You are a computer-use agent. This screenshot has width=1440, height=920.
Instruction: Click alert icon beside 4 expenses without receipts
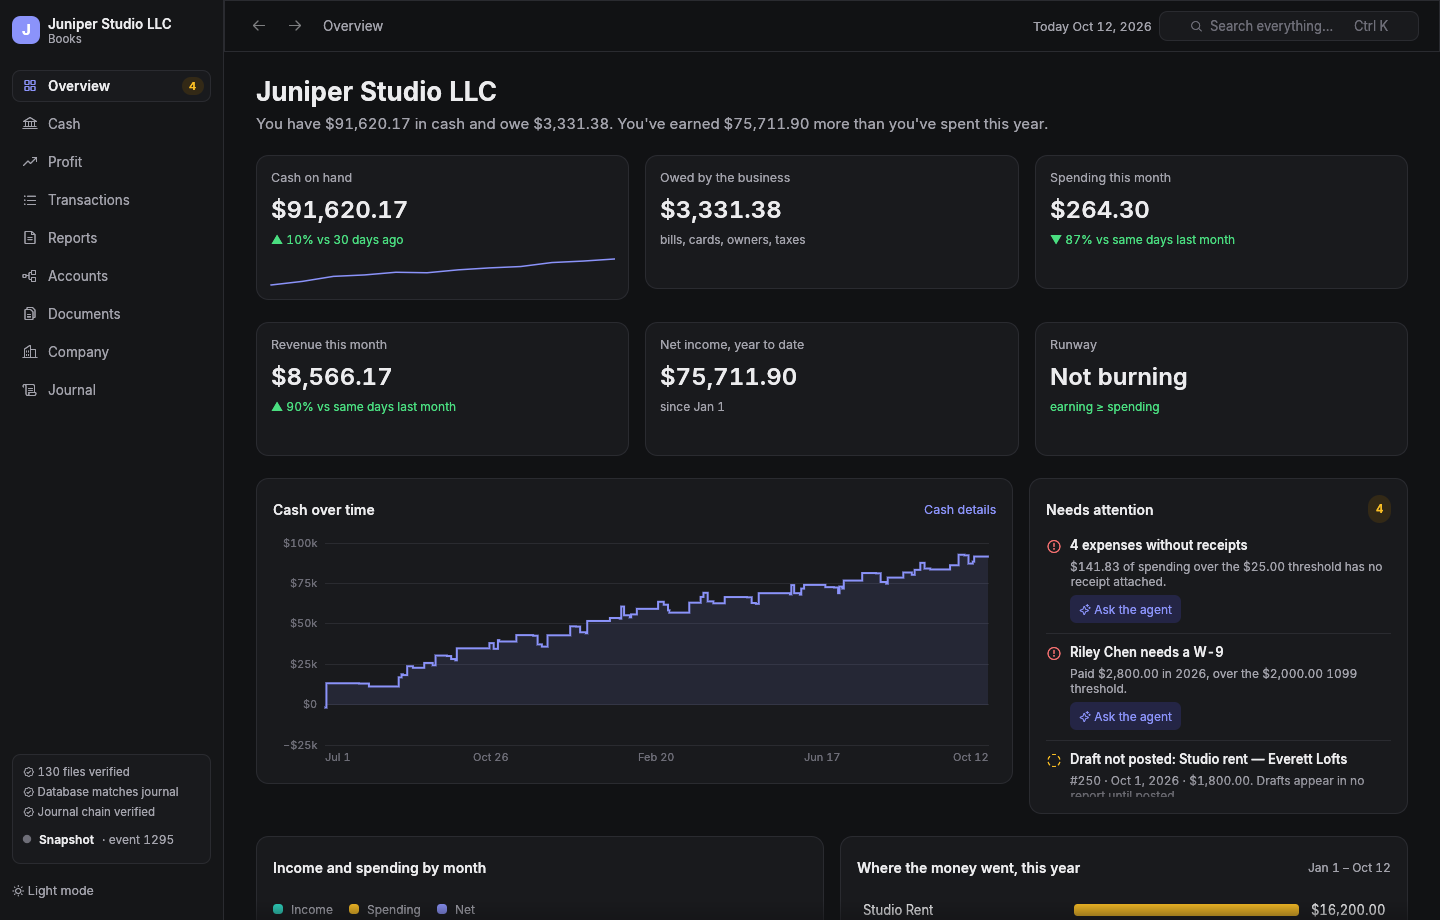tap(1054, 546)
